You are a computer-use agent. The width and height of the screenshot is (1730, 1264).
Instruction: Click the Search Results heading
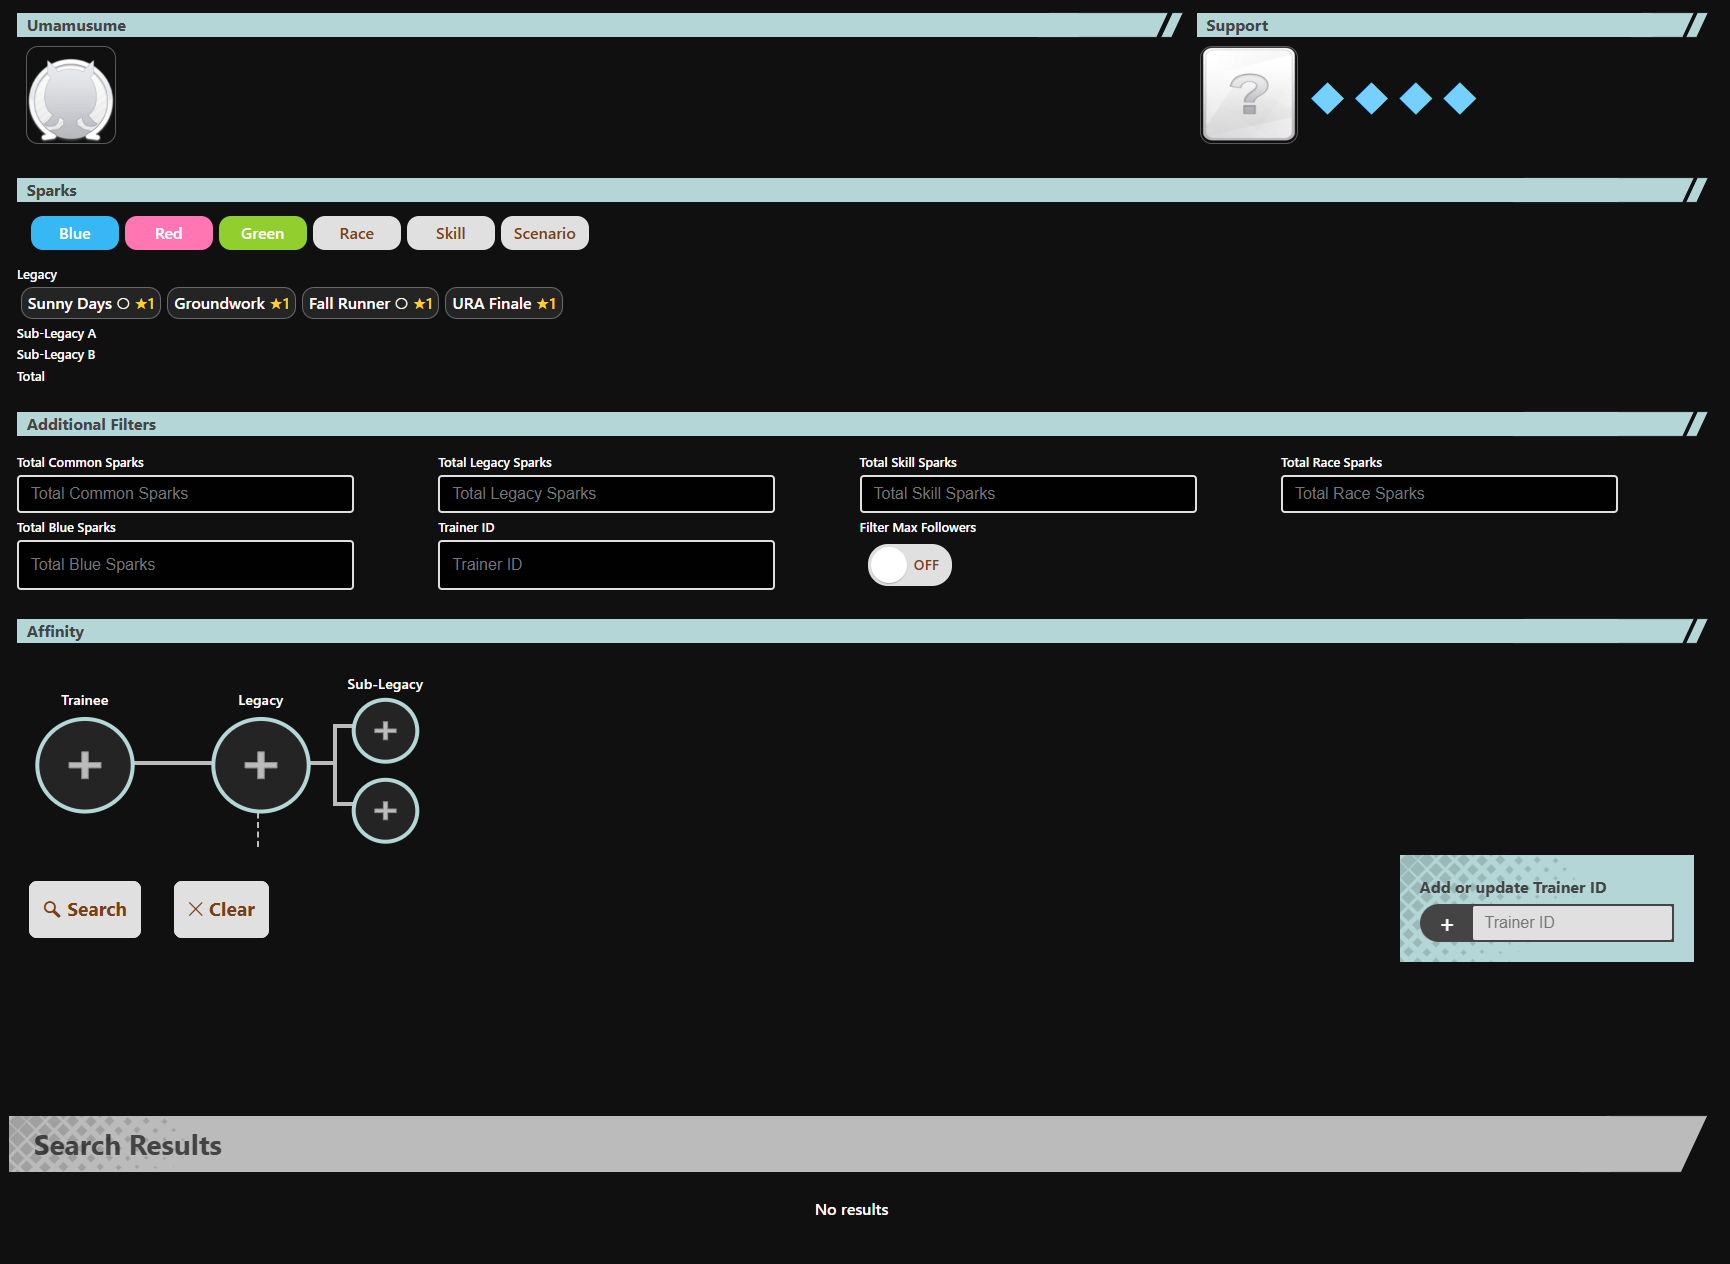click(128, 1145)
